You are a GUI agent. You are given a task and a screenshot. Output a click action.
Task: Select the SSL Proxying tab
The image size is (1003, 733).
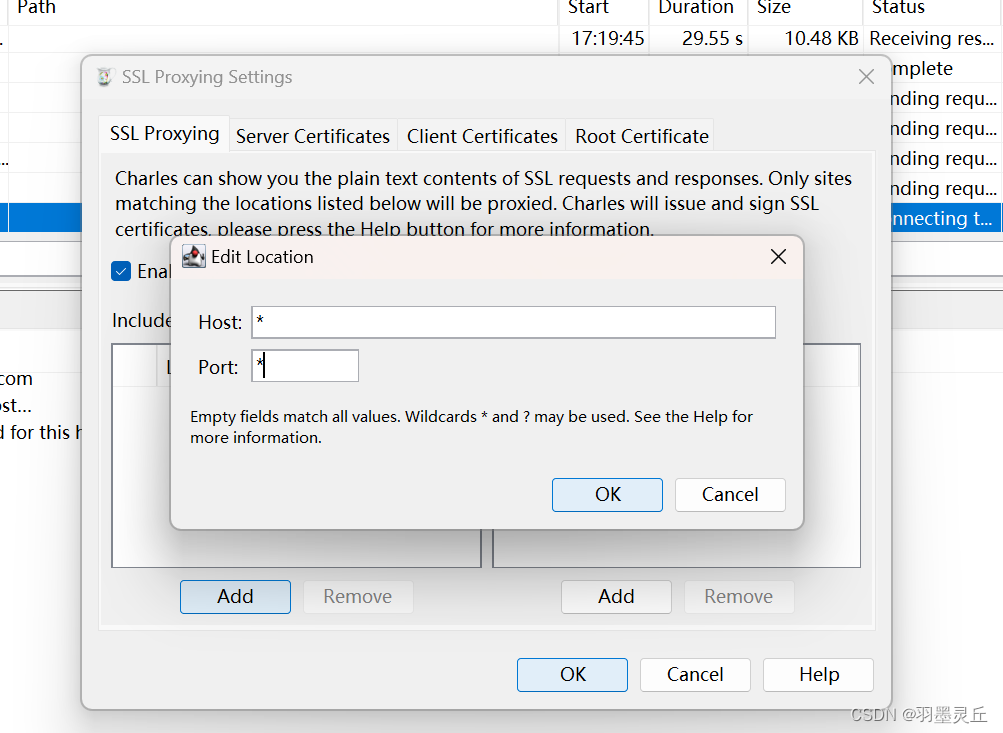pyautogui.click(x=164, y=133)
